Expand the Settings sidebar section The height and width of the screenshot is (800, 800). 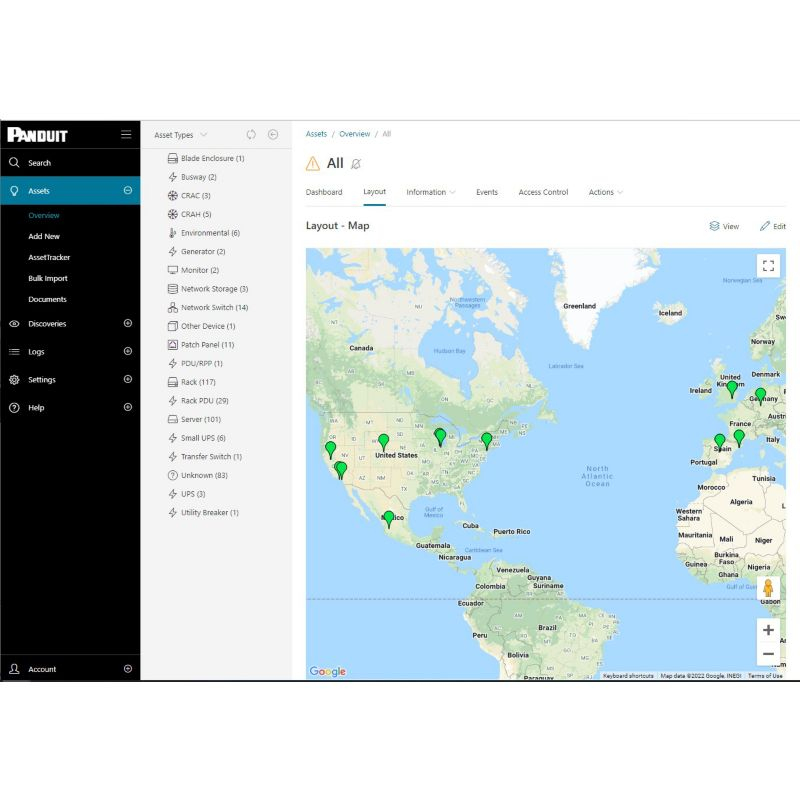click(x=128, y=380)
